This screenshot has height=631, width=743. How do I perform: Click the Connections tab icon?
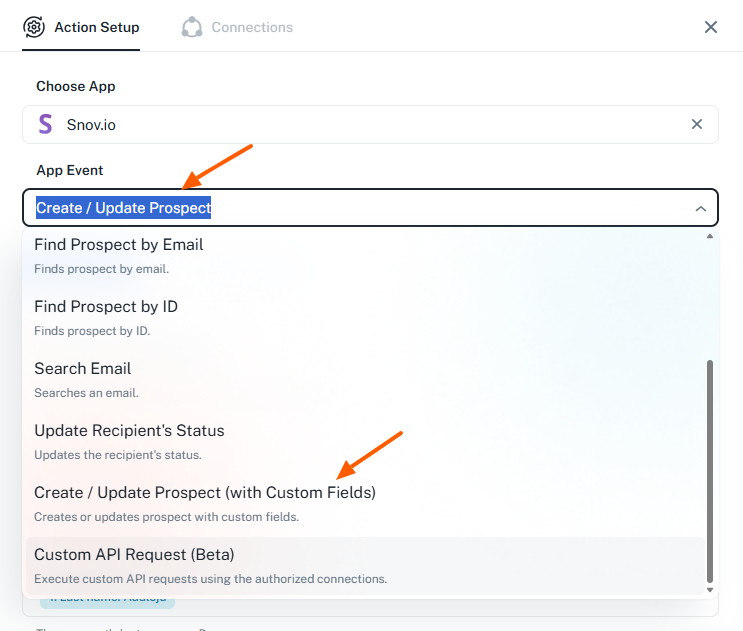[192, 27]
